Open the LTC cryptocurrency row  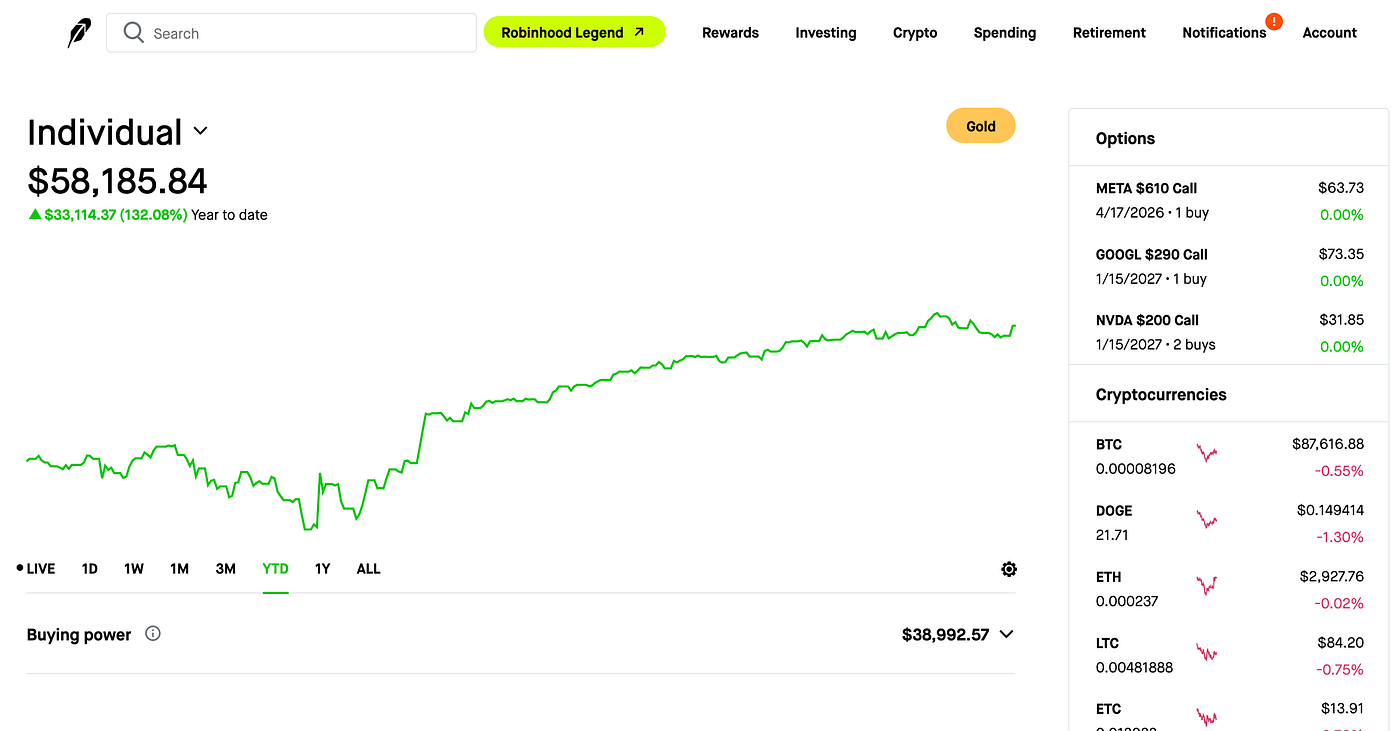pyautogui.click(x=1229, y=655)
